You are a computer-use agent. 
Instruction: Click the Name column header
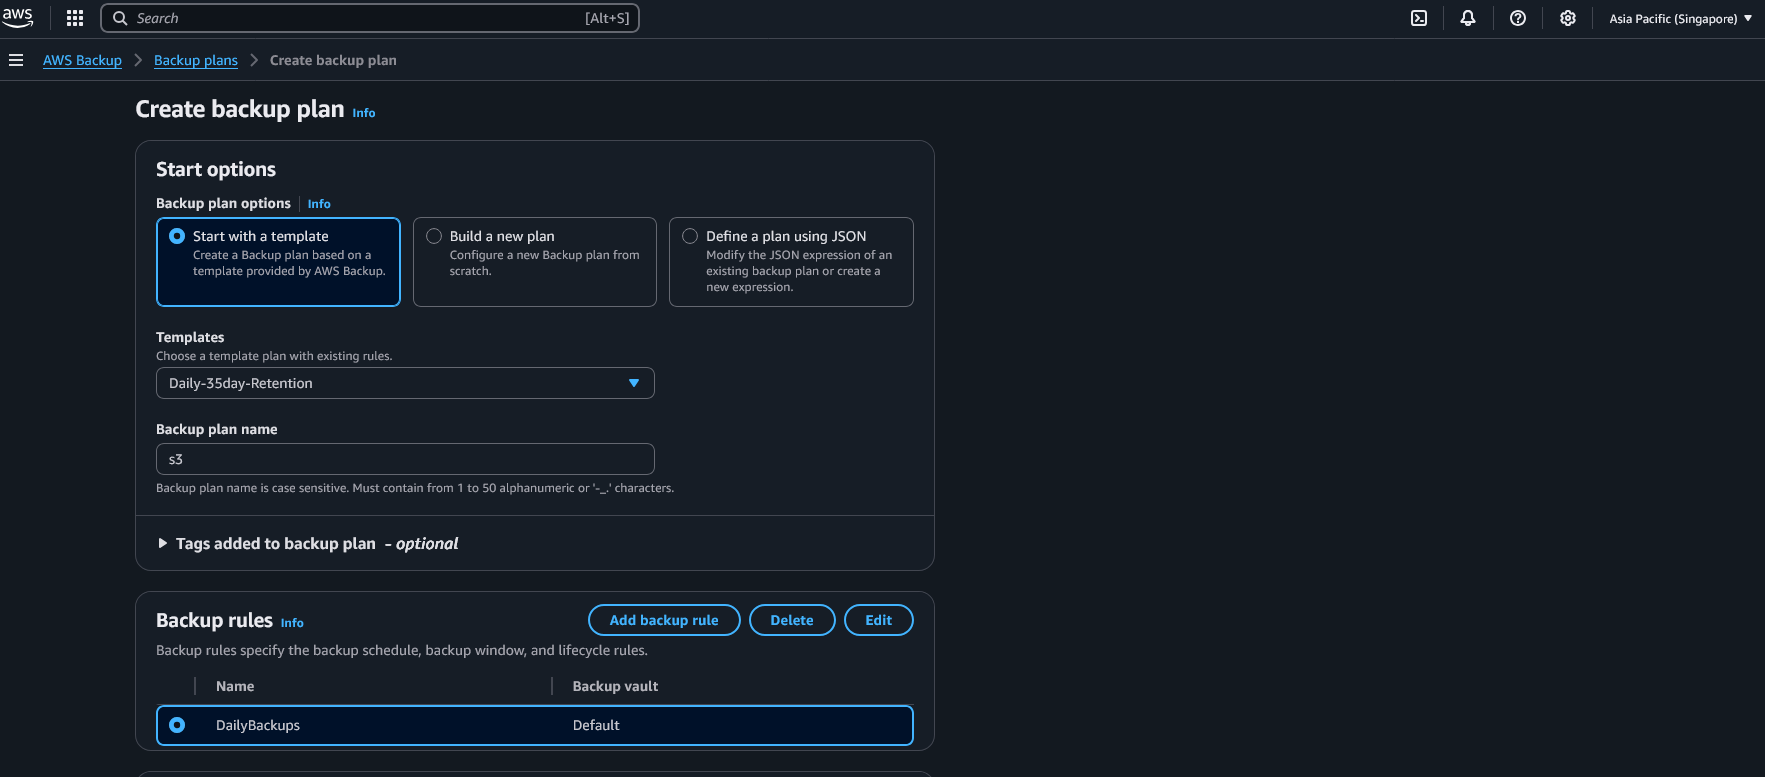click(235, 686)
